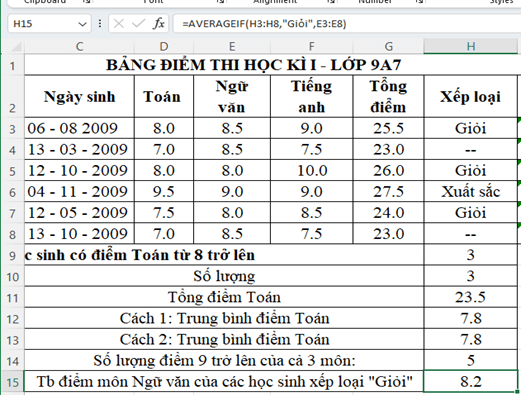Click the "Giỏi" cell in row 7
521x395 pixels.
tap(470, 213)
